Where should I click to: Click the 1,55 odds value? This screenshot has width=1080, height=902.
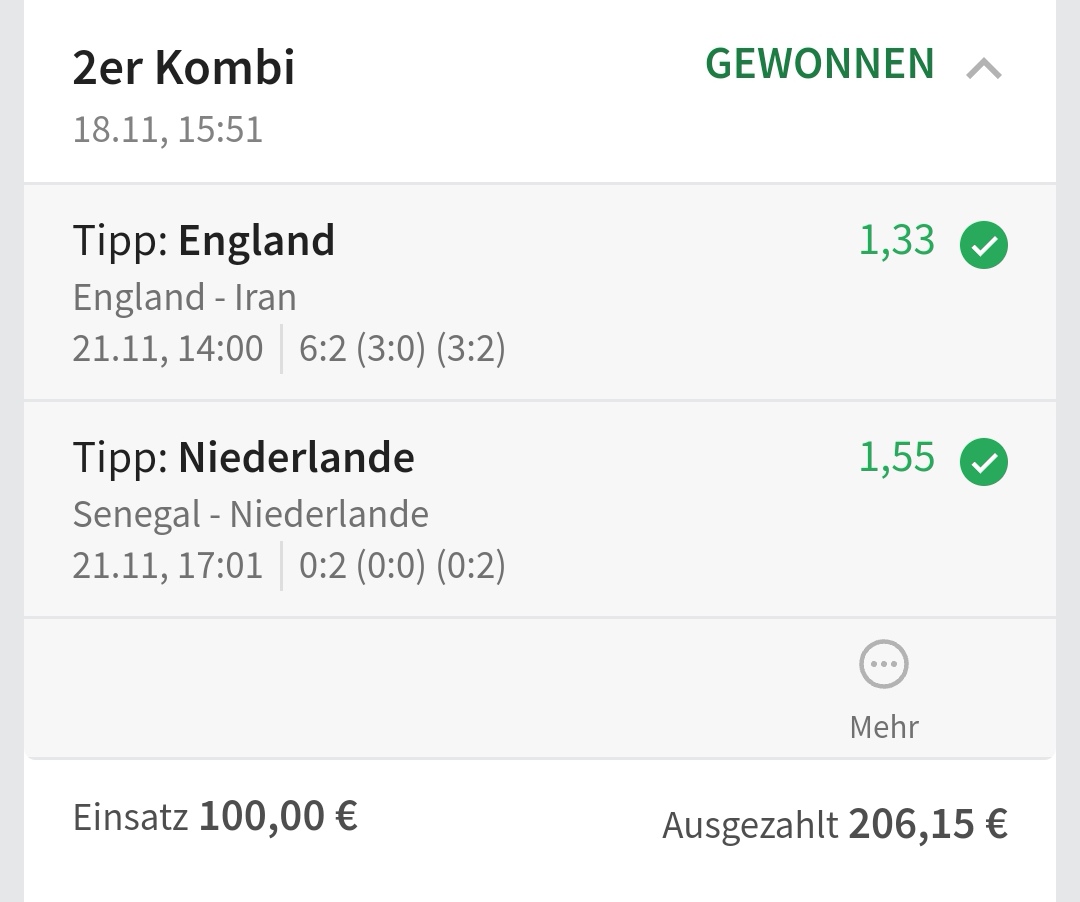(x=897, y=457)
